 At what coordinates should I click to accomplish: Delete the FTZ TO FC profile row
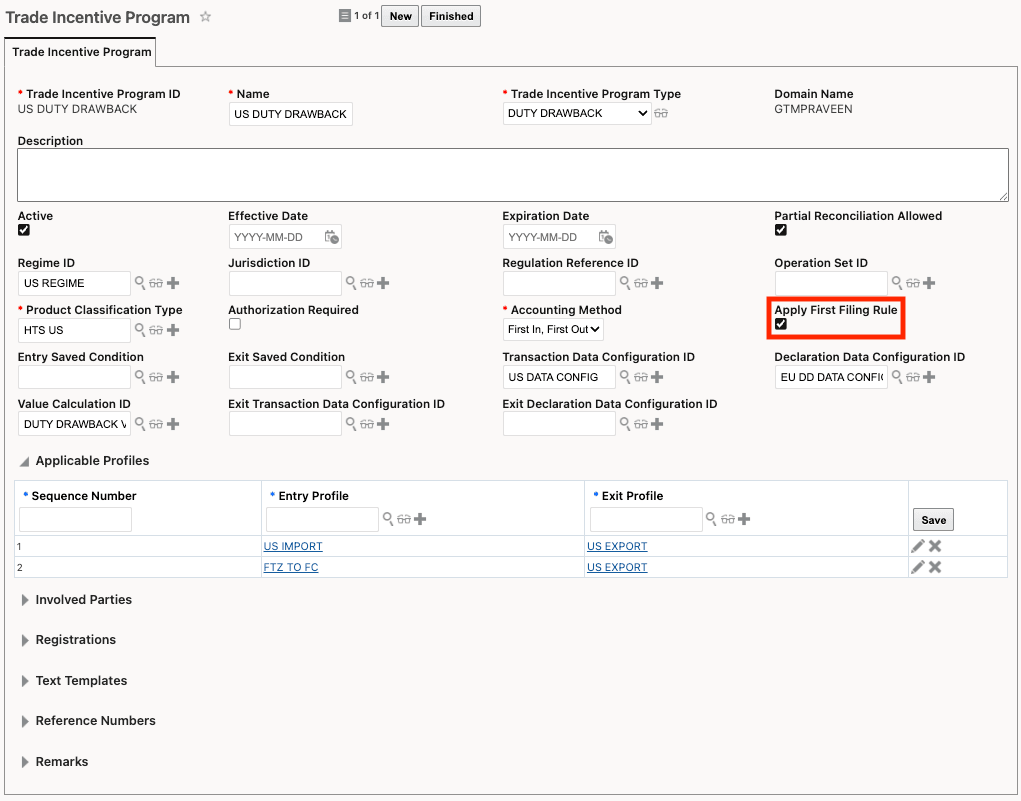[x=935, y=567]
